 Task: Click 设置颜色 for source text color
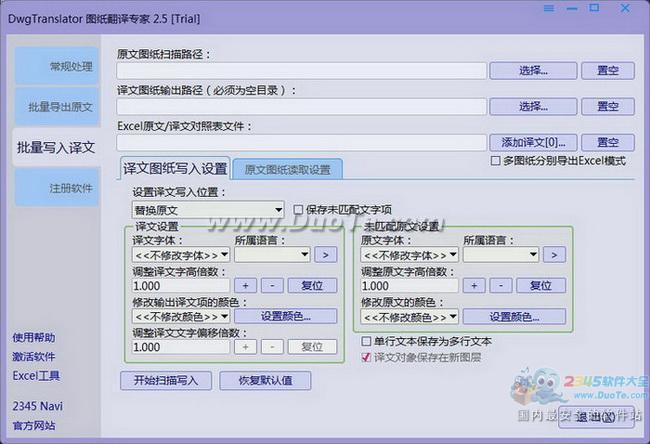[514, 317]
